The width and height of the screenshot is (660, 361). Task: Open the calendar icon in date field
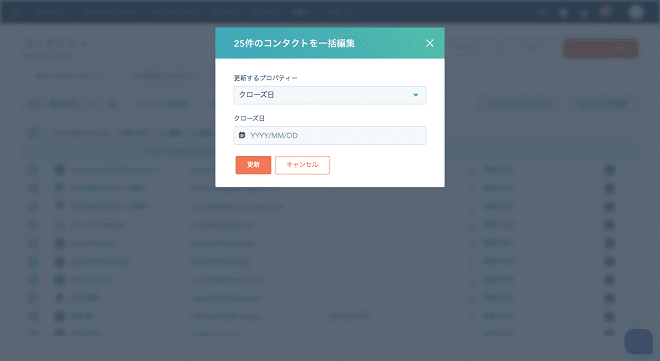[242, 135]
